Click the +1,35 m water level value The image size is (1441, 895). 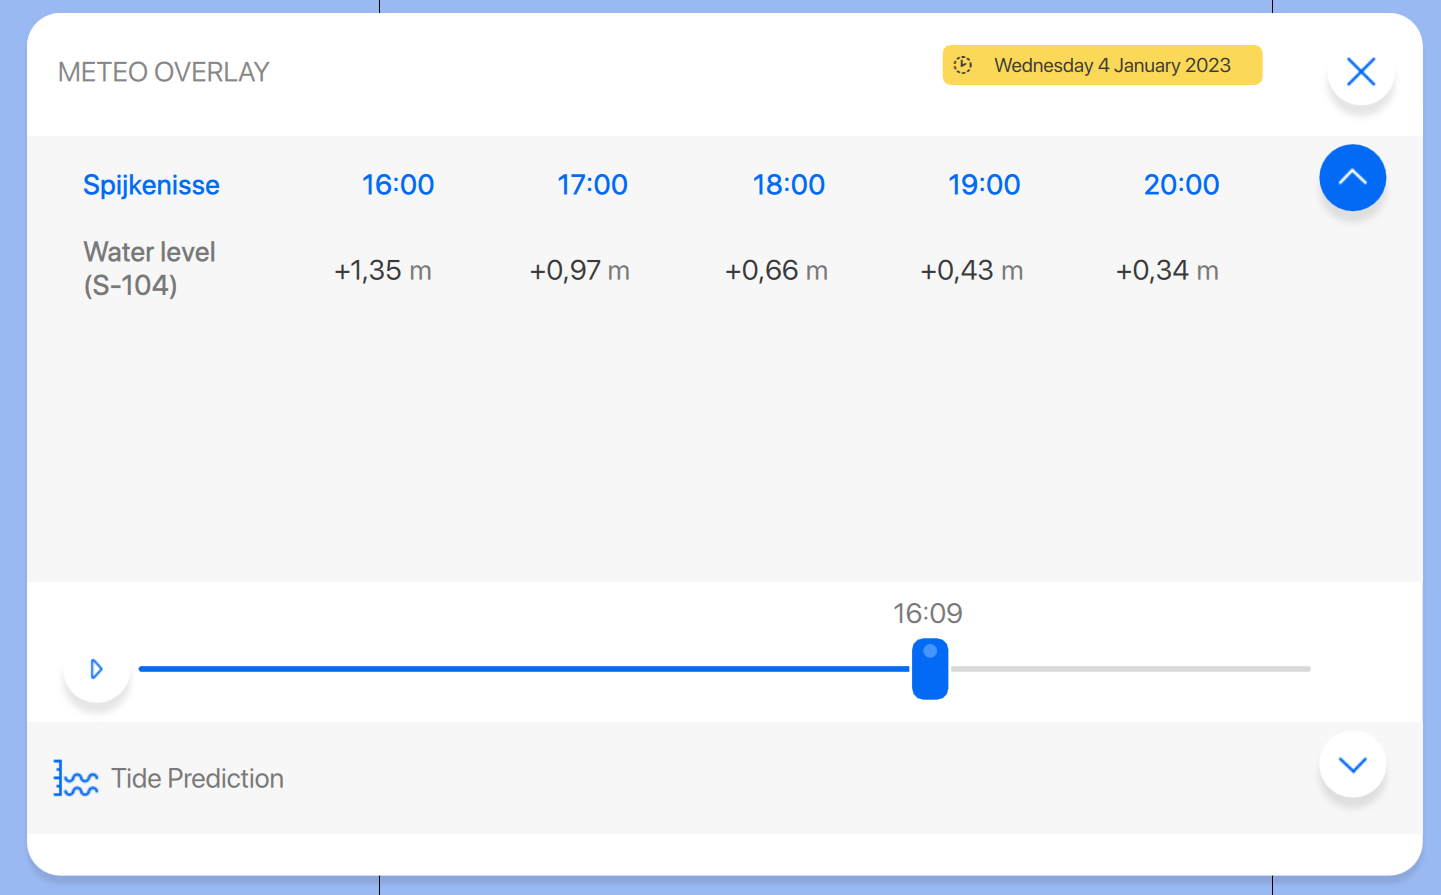pyautogui.click(x=383, y=271)
